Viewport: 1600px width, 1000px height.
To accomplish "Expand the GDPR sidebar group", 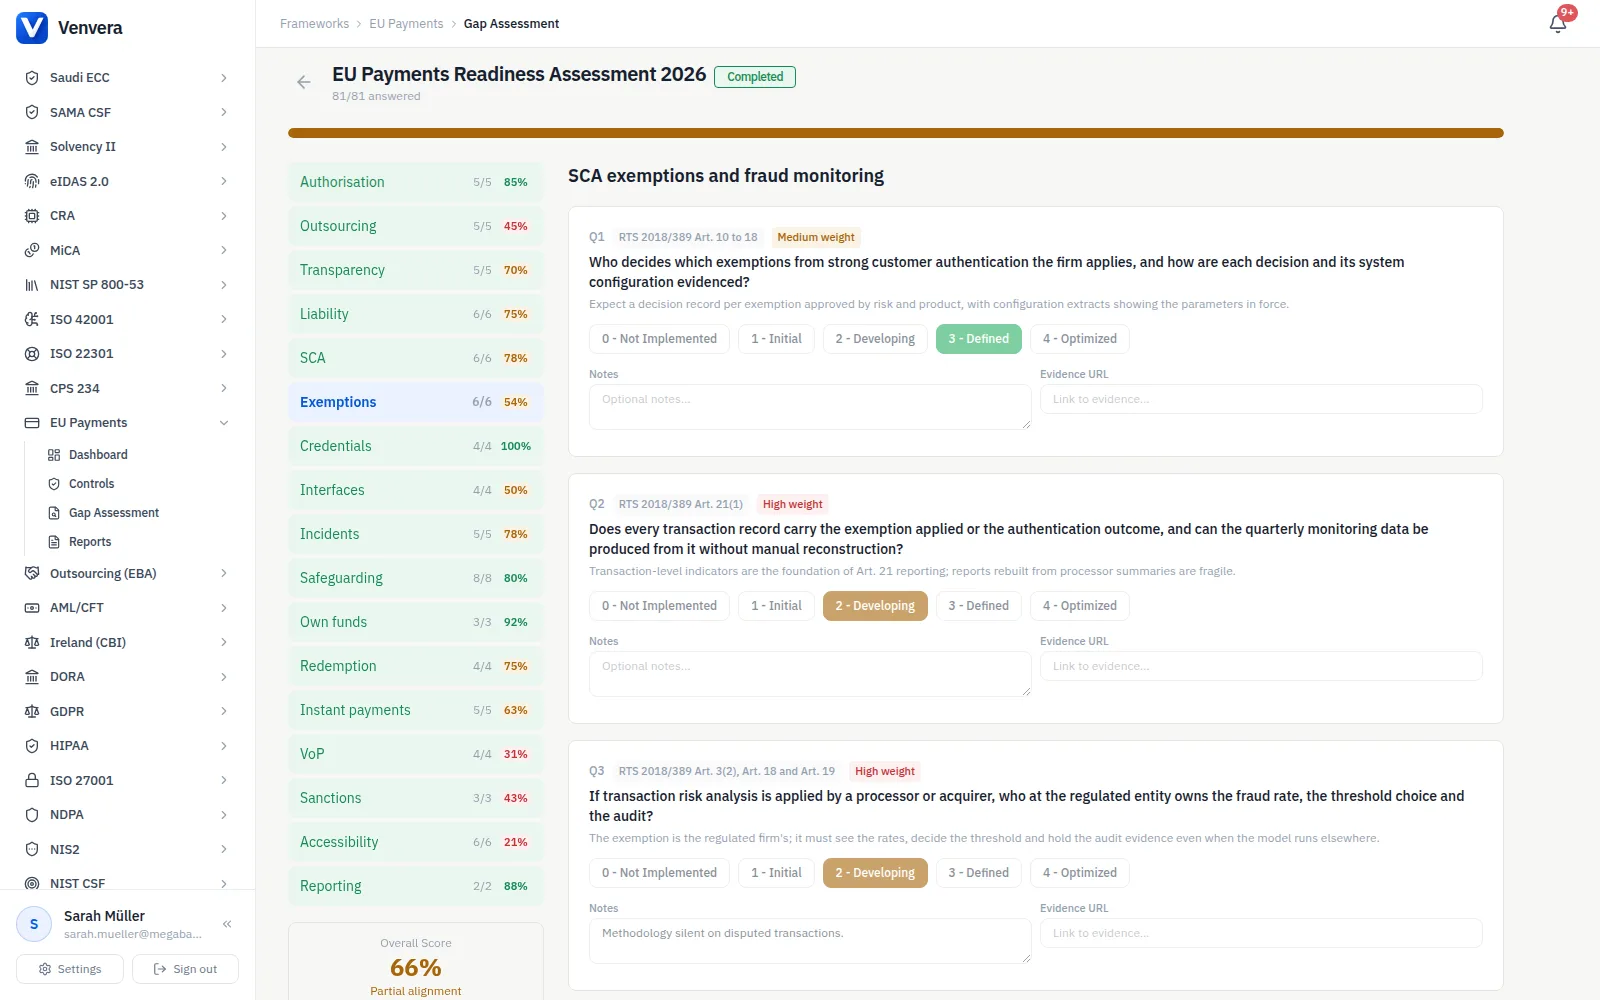I will coord(224,711).
